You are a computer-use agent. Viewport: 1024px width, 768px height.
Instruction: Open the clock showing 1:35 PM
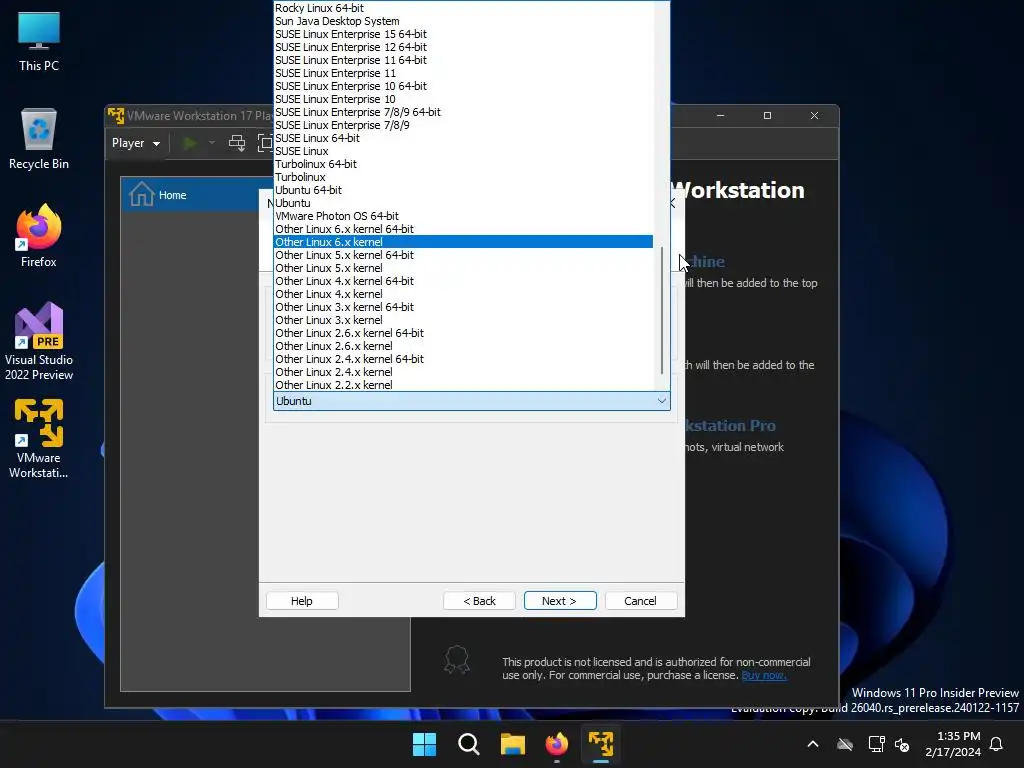[953, 744]
